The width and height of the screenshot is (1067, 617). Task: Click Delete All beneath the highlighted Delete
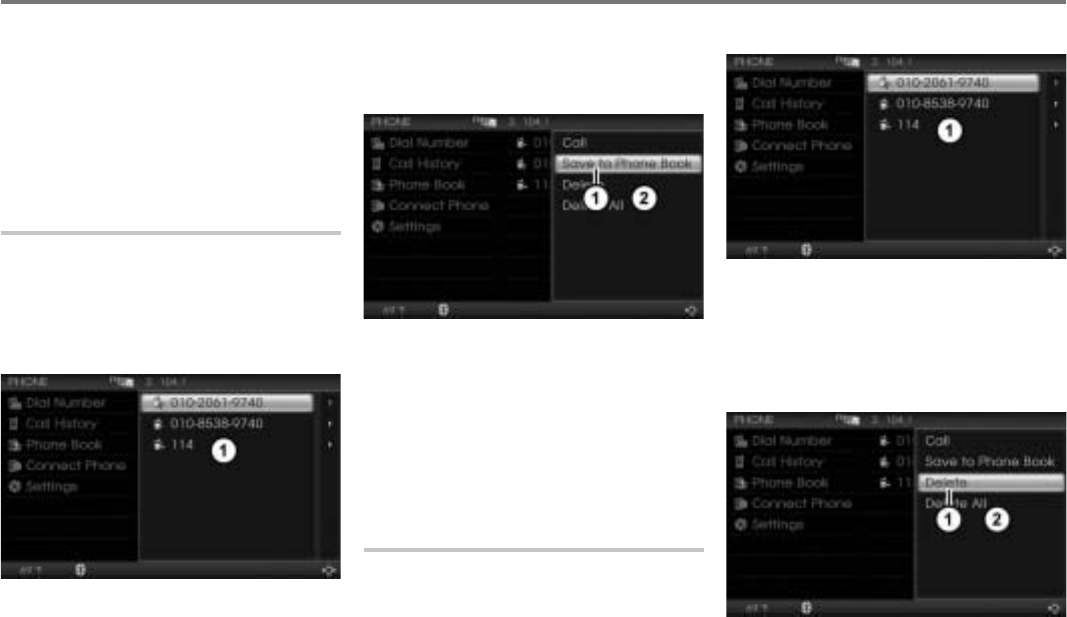coord(955,503)
